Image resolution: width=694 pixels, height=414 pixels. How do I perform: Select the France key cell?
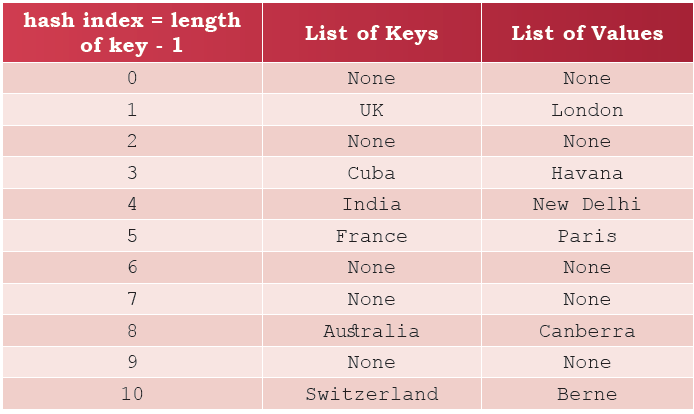[x=372, y=236]
